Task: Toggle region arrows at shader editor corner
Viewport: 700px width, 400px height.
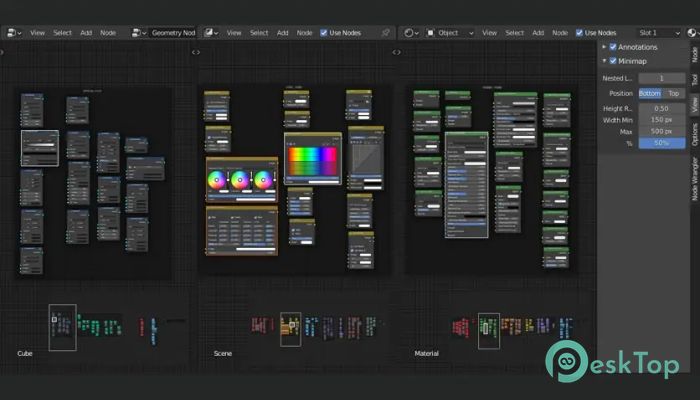Action: coord(396,52)
